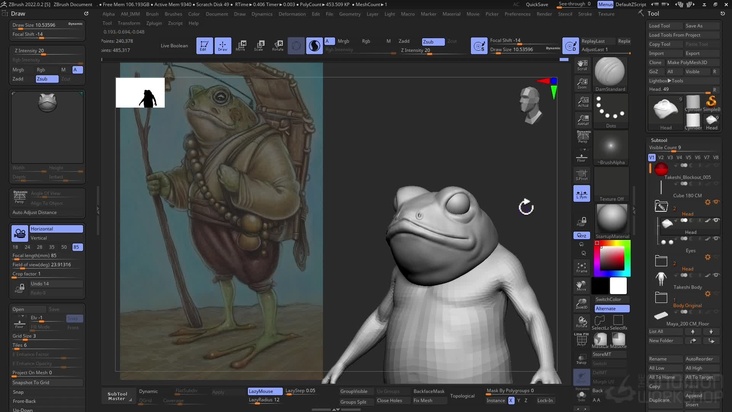This screenshot has height=412, width=732.
Task: Click the Frame mesh icon
Action: [582, 267]
